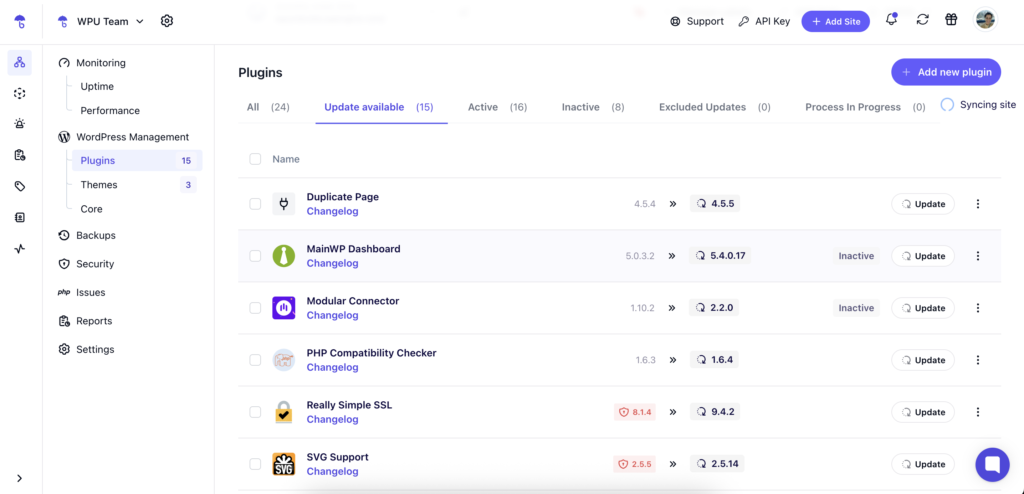This screenshot has width=1024, height=494.
Task: Click the Modular Connector purple icon
Action: point(283,308)
